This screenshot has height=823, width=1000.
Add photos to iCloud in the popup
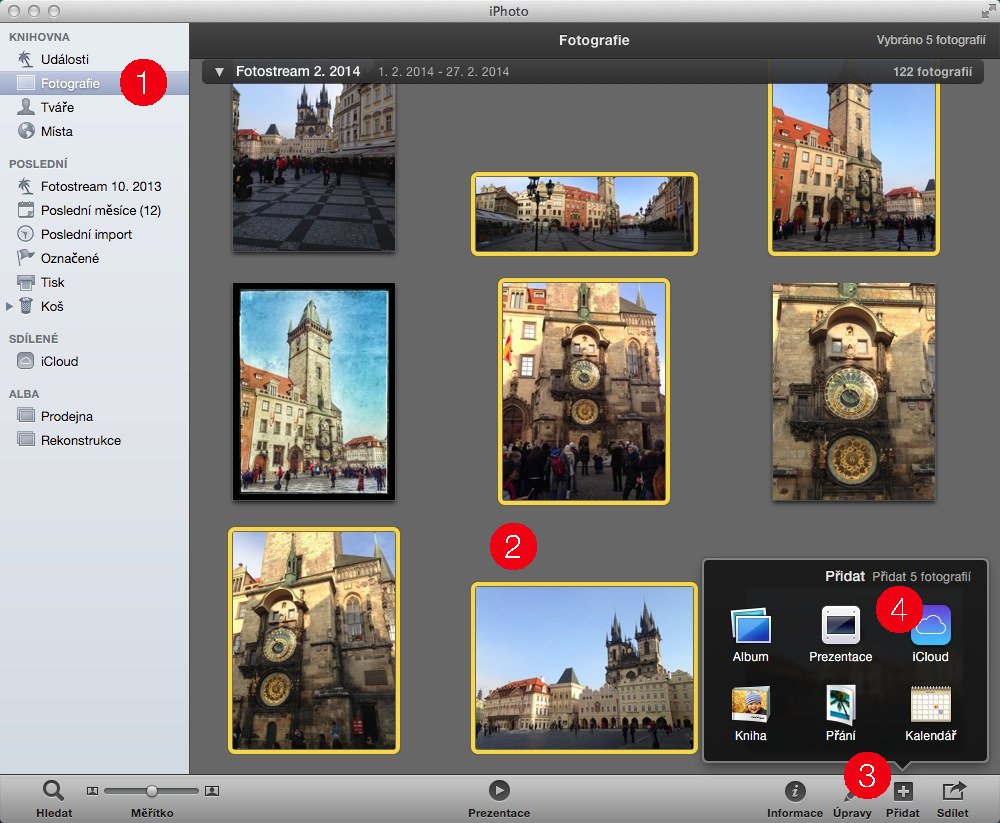point(930,626)
